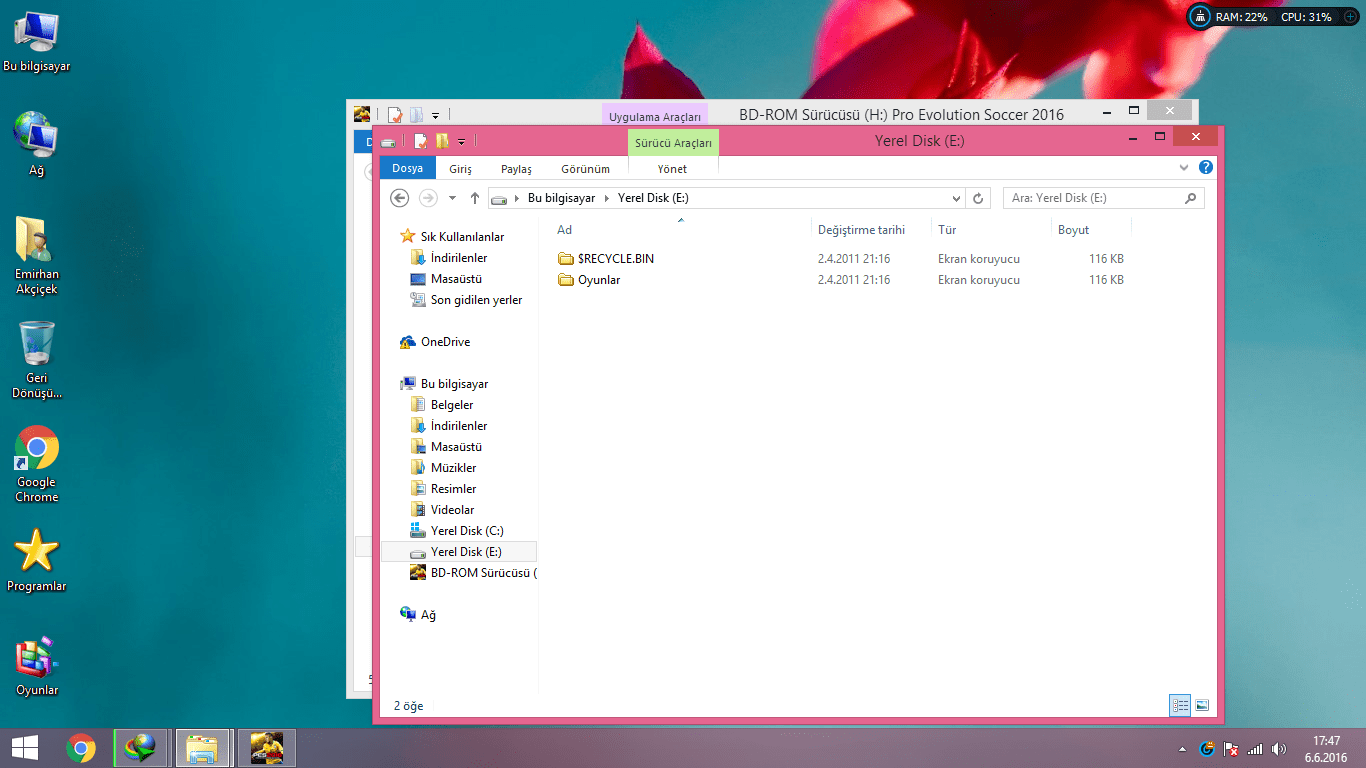This screenshot has width=1366, height=768.
Task: Open the Programlar star icon on desktop
Action: click(37, 560)
